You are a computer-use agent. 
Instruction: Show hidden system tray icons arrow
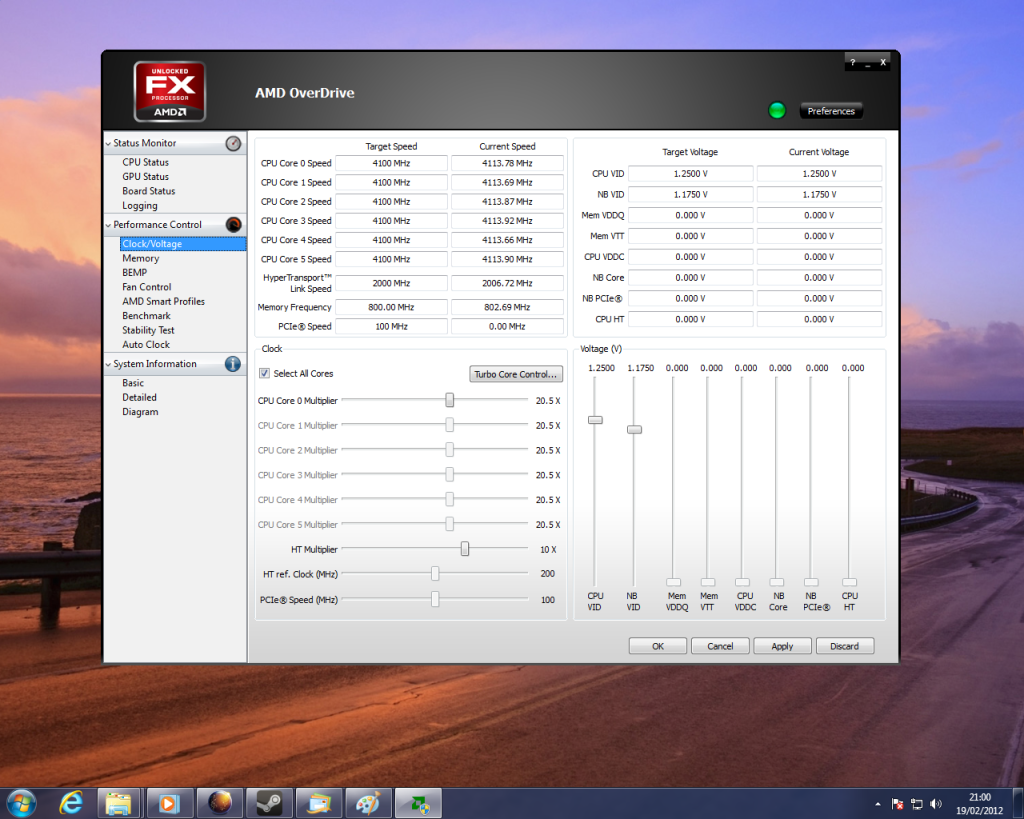[x=878, y=804]
